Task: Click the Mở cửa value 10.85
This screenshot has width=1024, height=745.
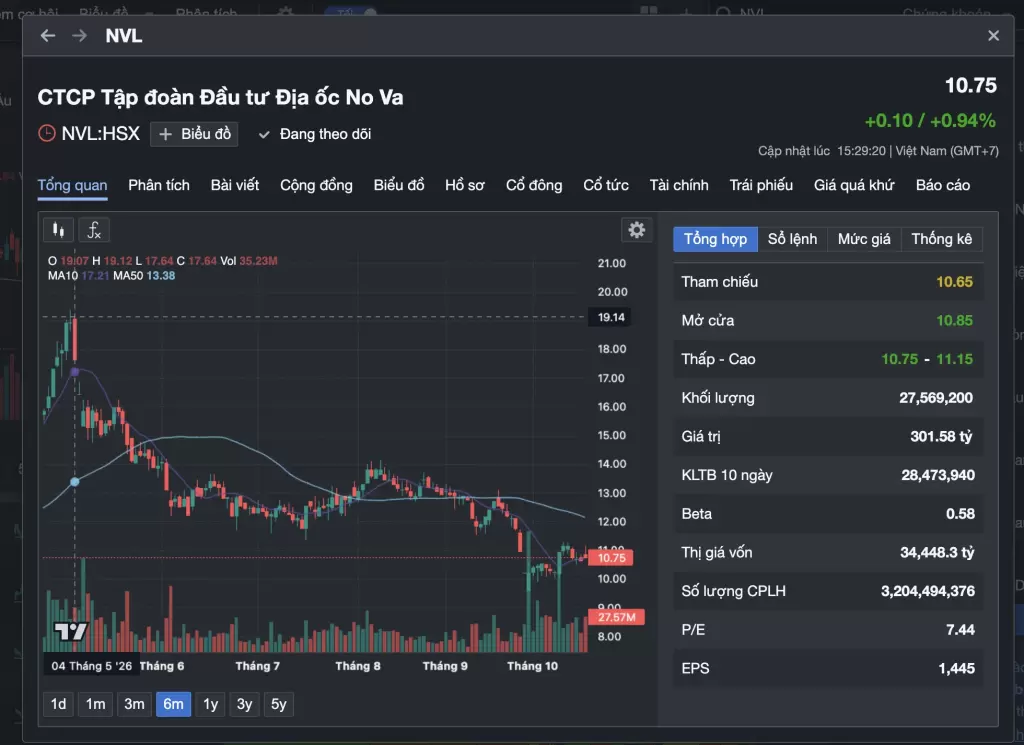Action: (x=954, y=321)
